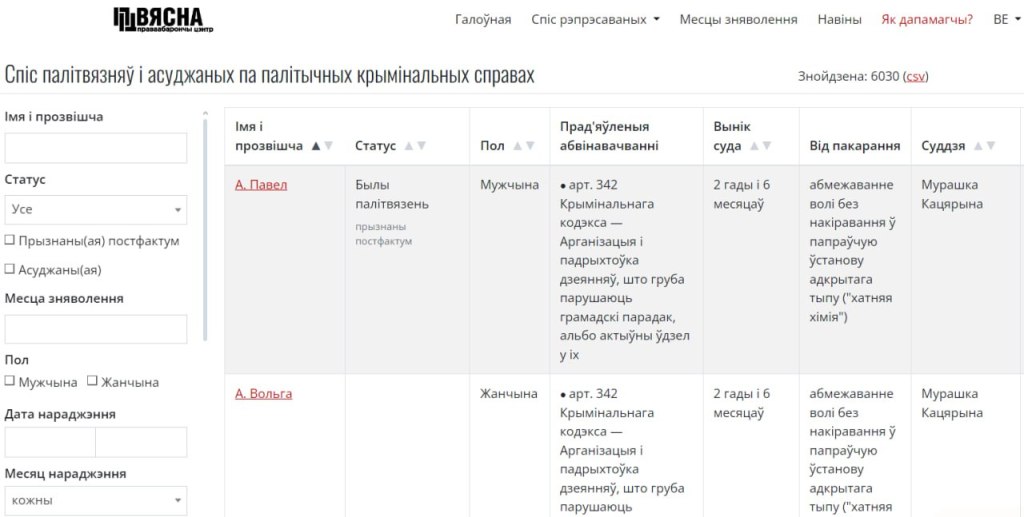Image resolution: width=1024 pixels, height=517 pixels.
Task: Download the csv export link
Action: tap(916, 77)
